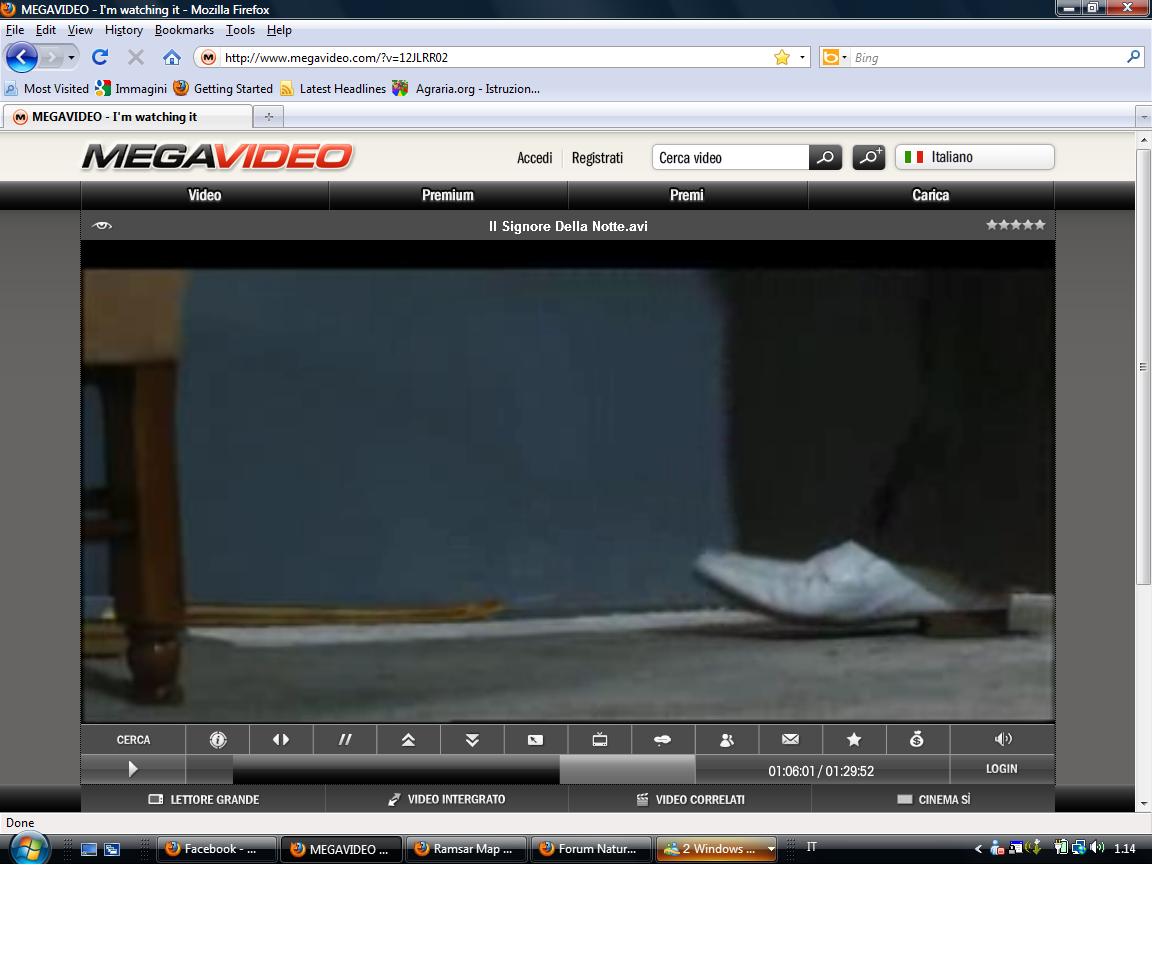Click the Registrati link
The width and height of the screenshot is (1152, 959).
[x=597, y=158]
